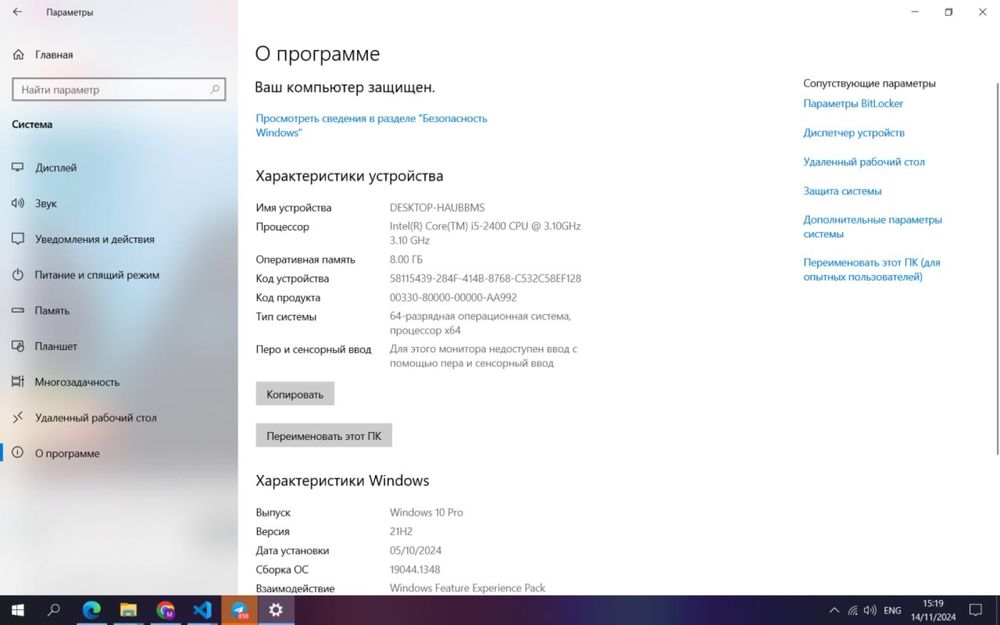Launch Google Chrome from taskbar
The image size is (1000, 625).
click(165, 610)
